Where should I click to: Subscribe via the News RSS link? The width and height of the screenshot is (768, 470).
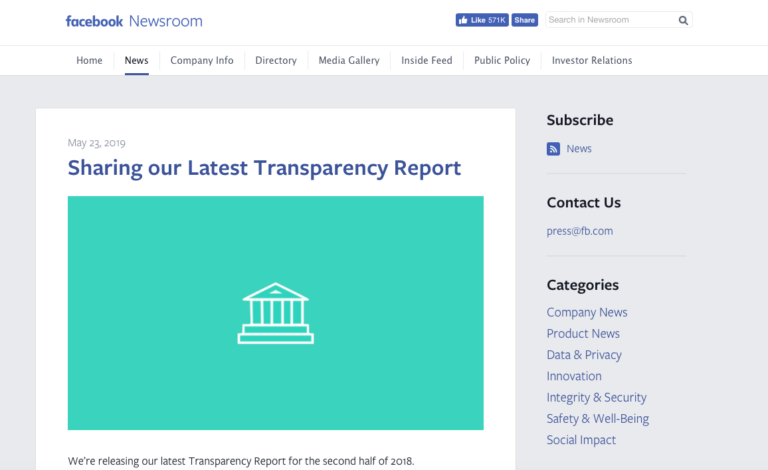click(579, 148)
